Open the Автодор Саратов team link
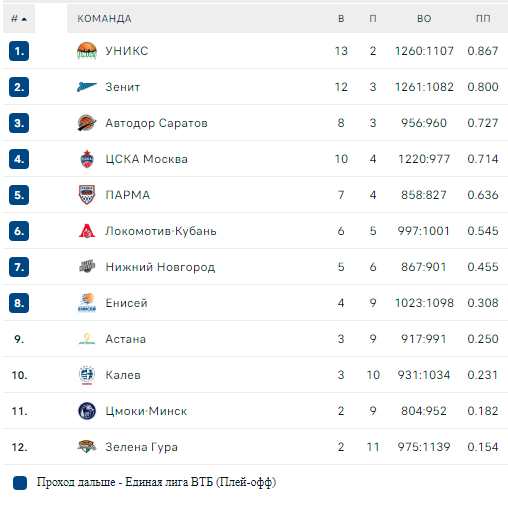 (x=156, y=123)
